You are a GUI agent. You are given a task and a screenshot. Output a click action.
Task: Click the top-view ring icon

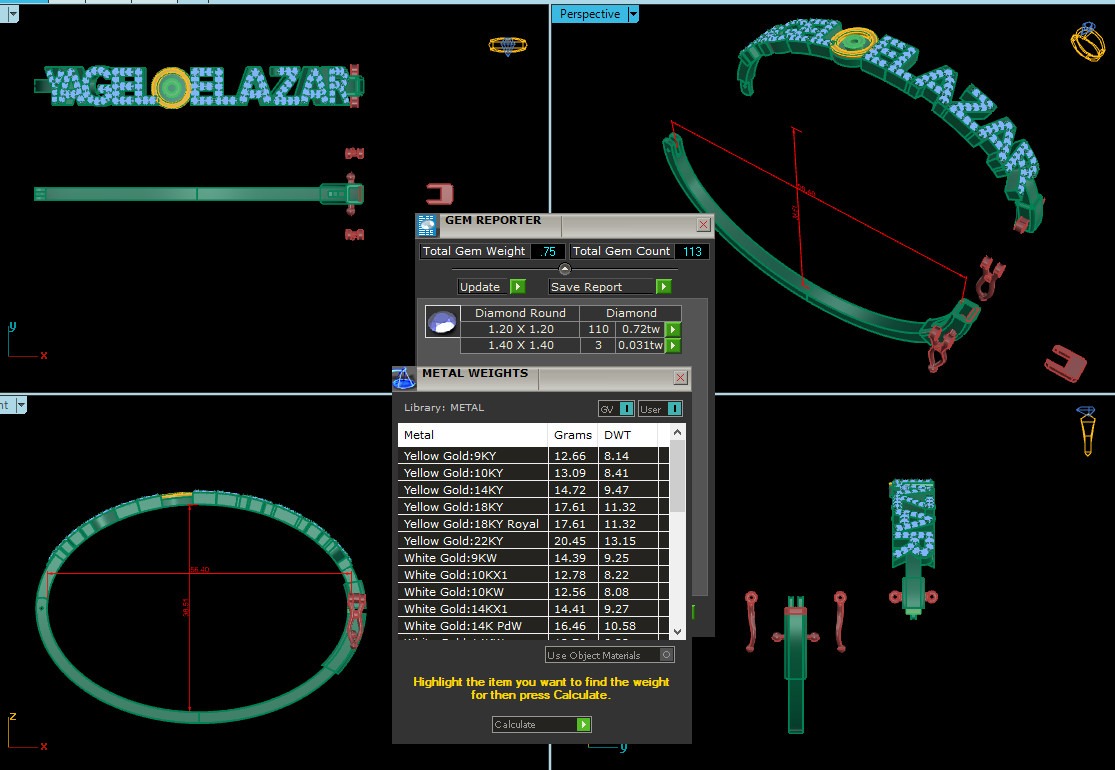tap(509, 46)
